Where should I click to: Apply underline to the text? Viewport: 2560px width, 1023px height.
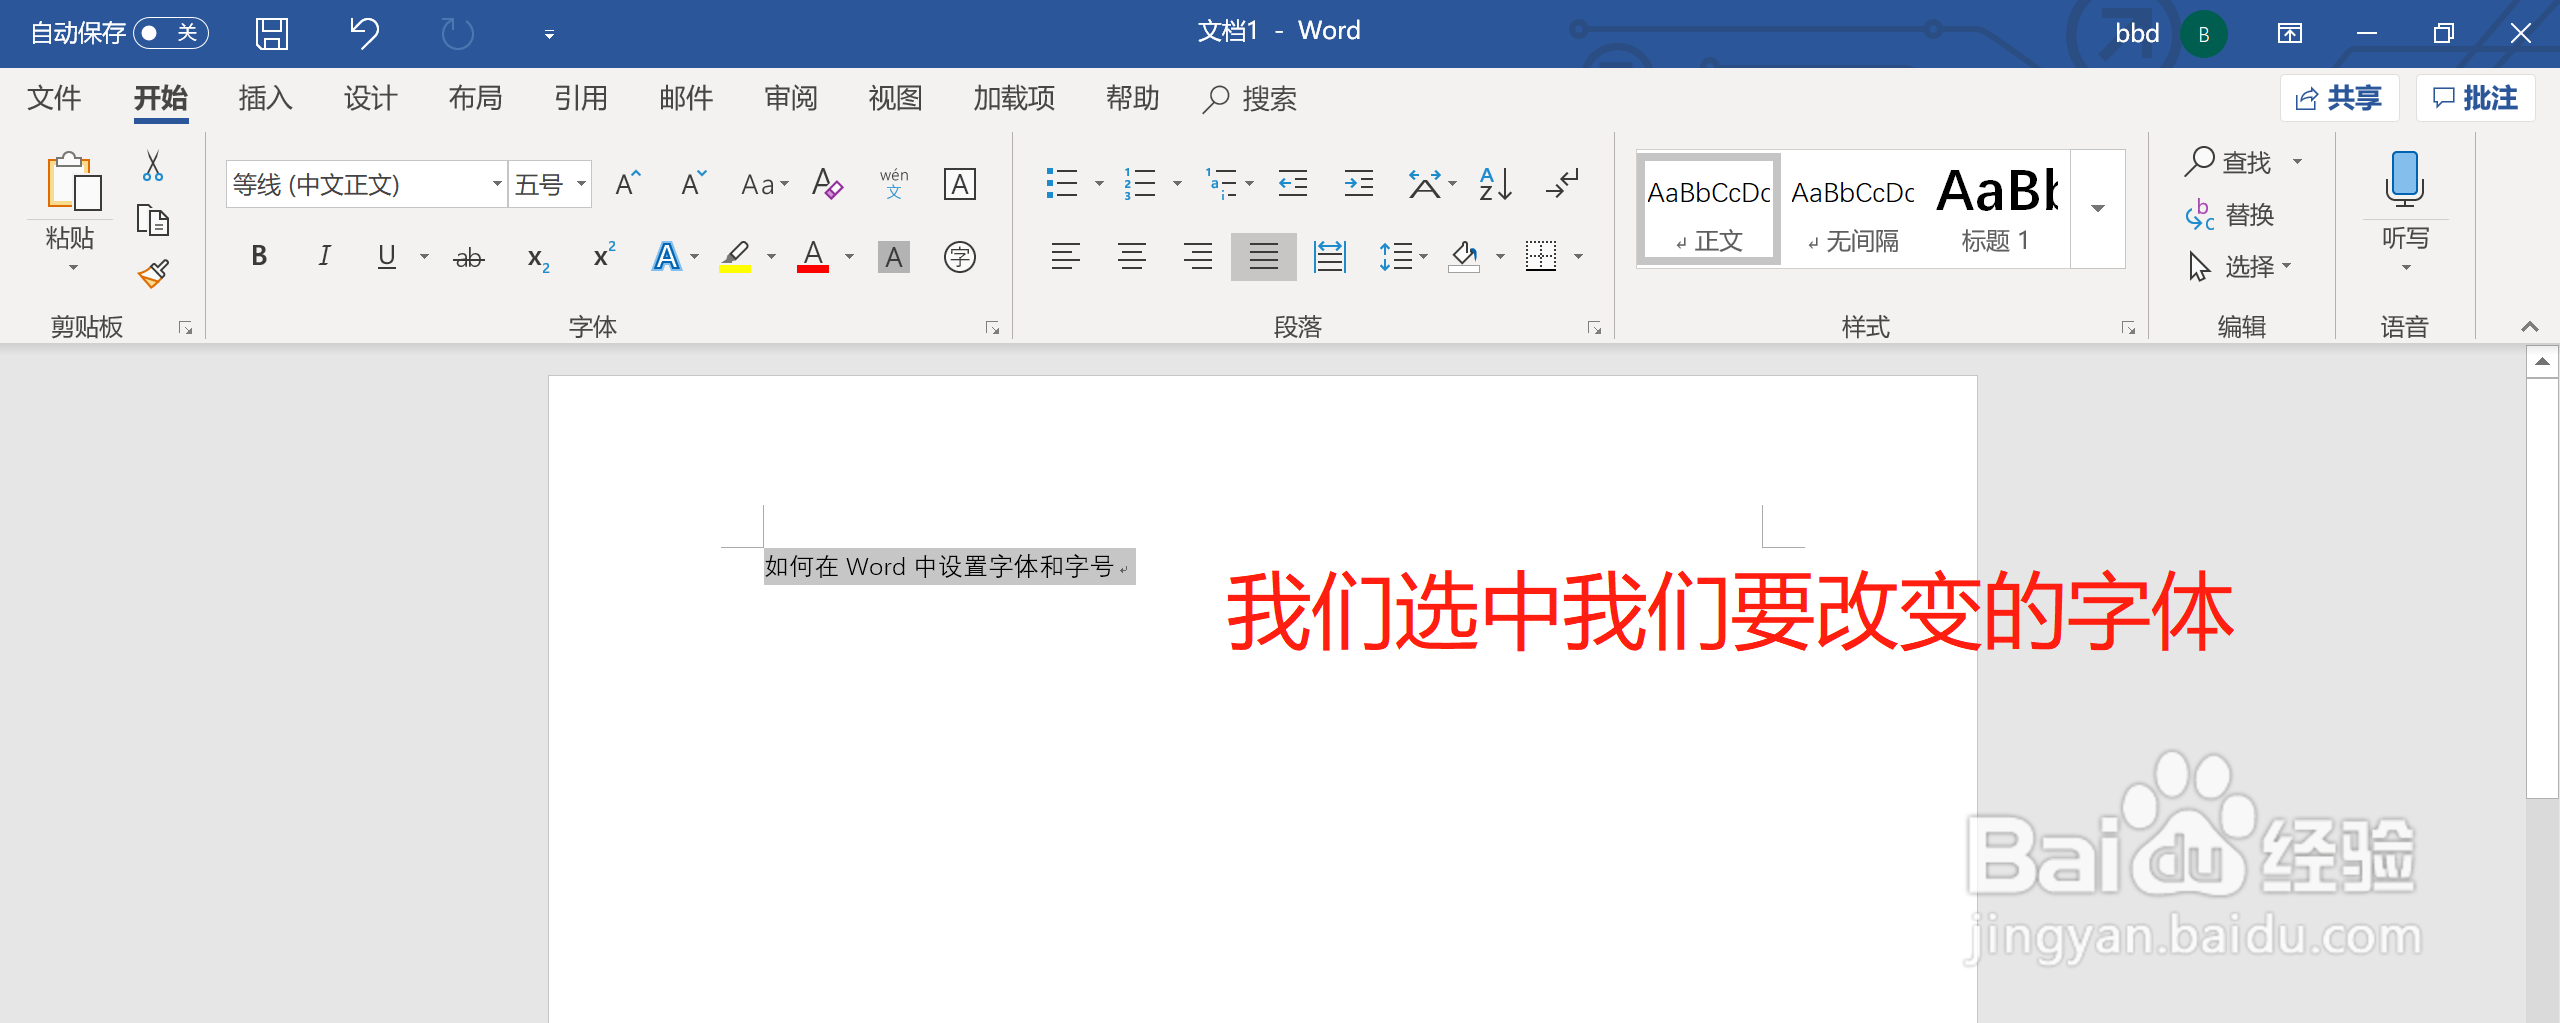(385, 256)
